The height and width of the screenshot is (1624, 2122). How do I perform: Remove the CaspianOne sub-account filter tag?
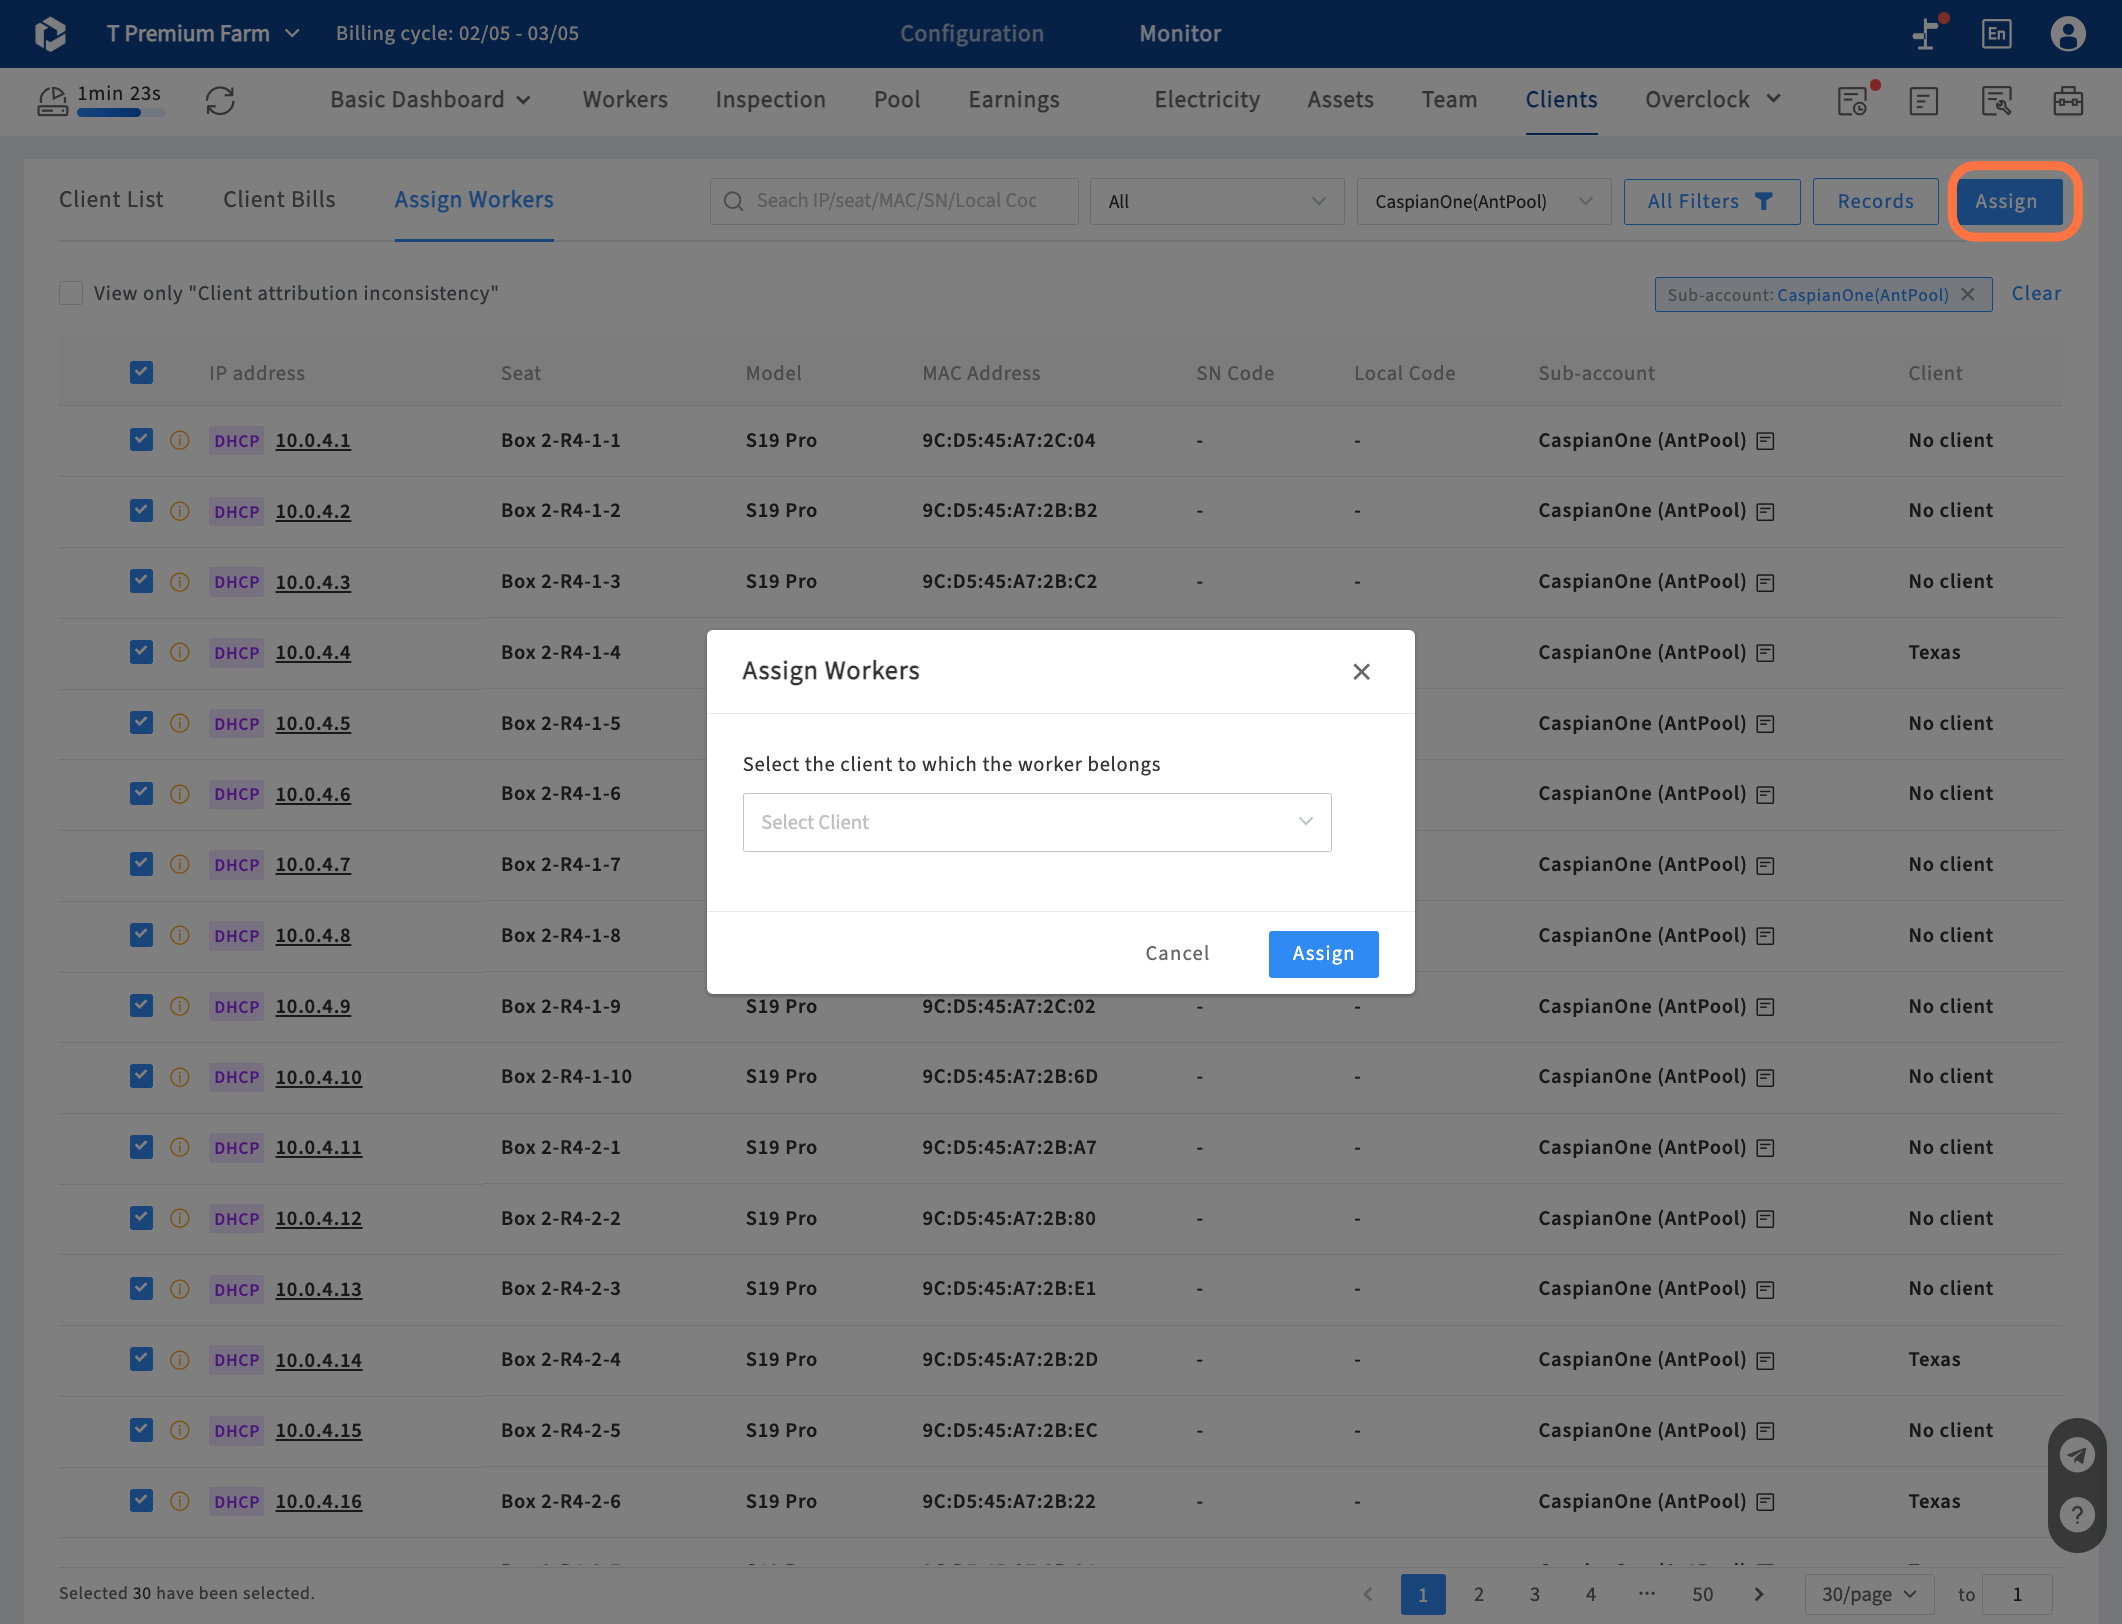click(1968, 294)
